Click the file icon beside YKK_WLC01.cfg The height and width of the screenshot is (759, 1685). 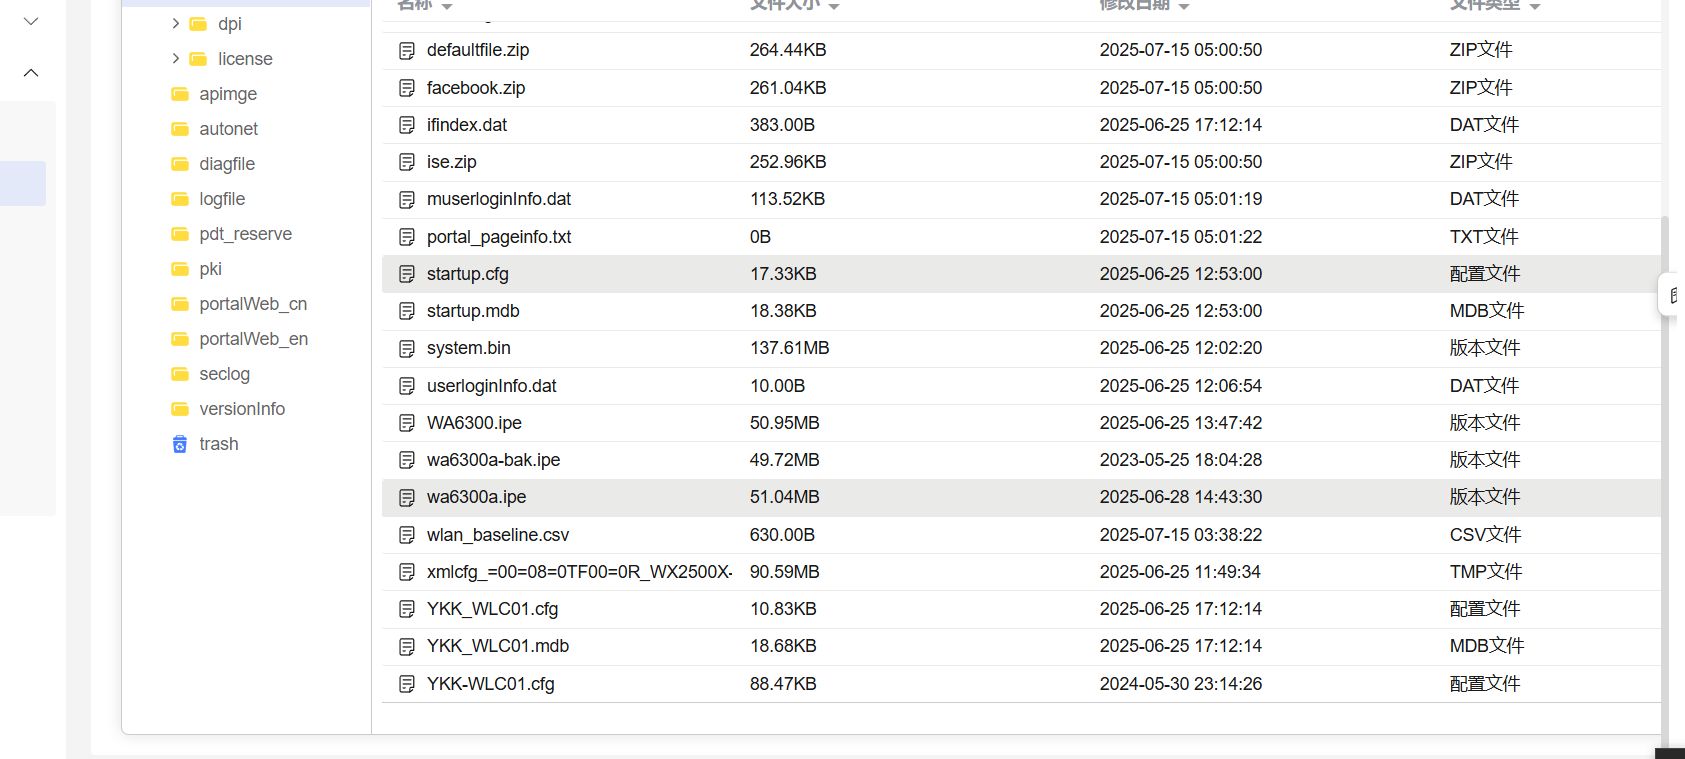(407, 609)
